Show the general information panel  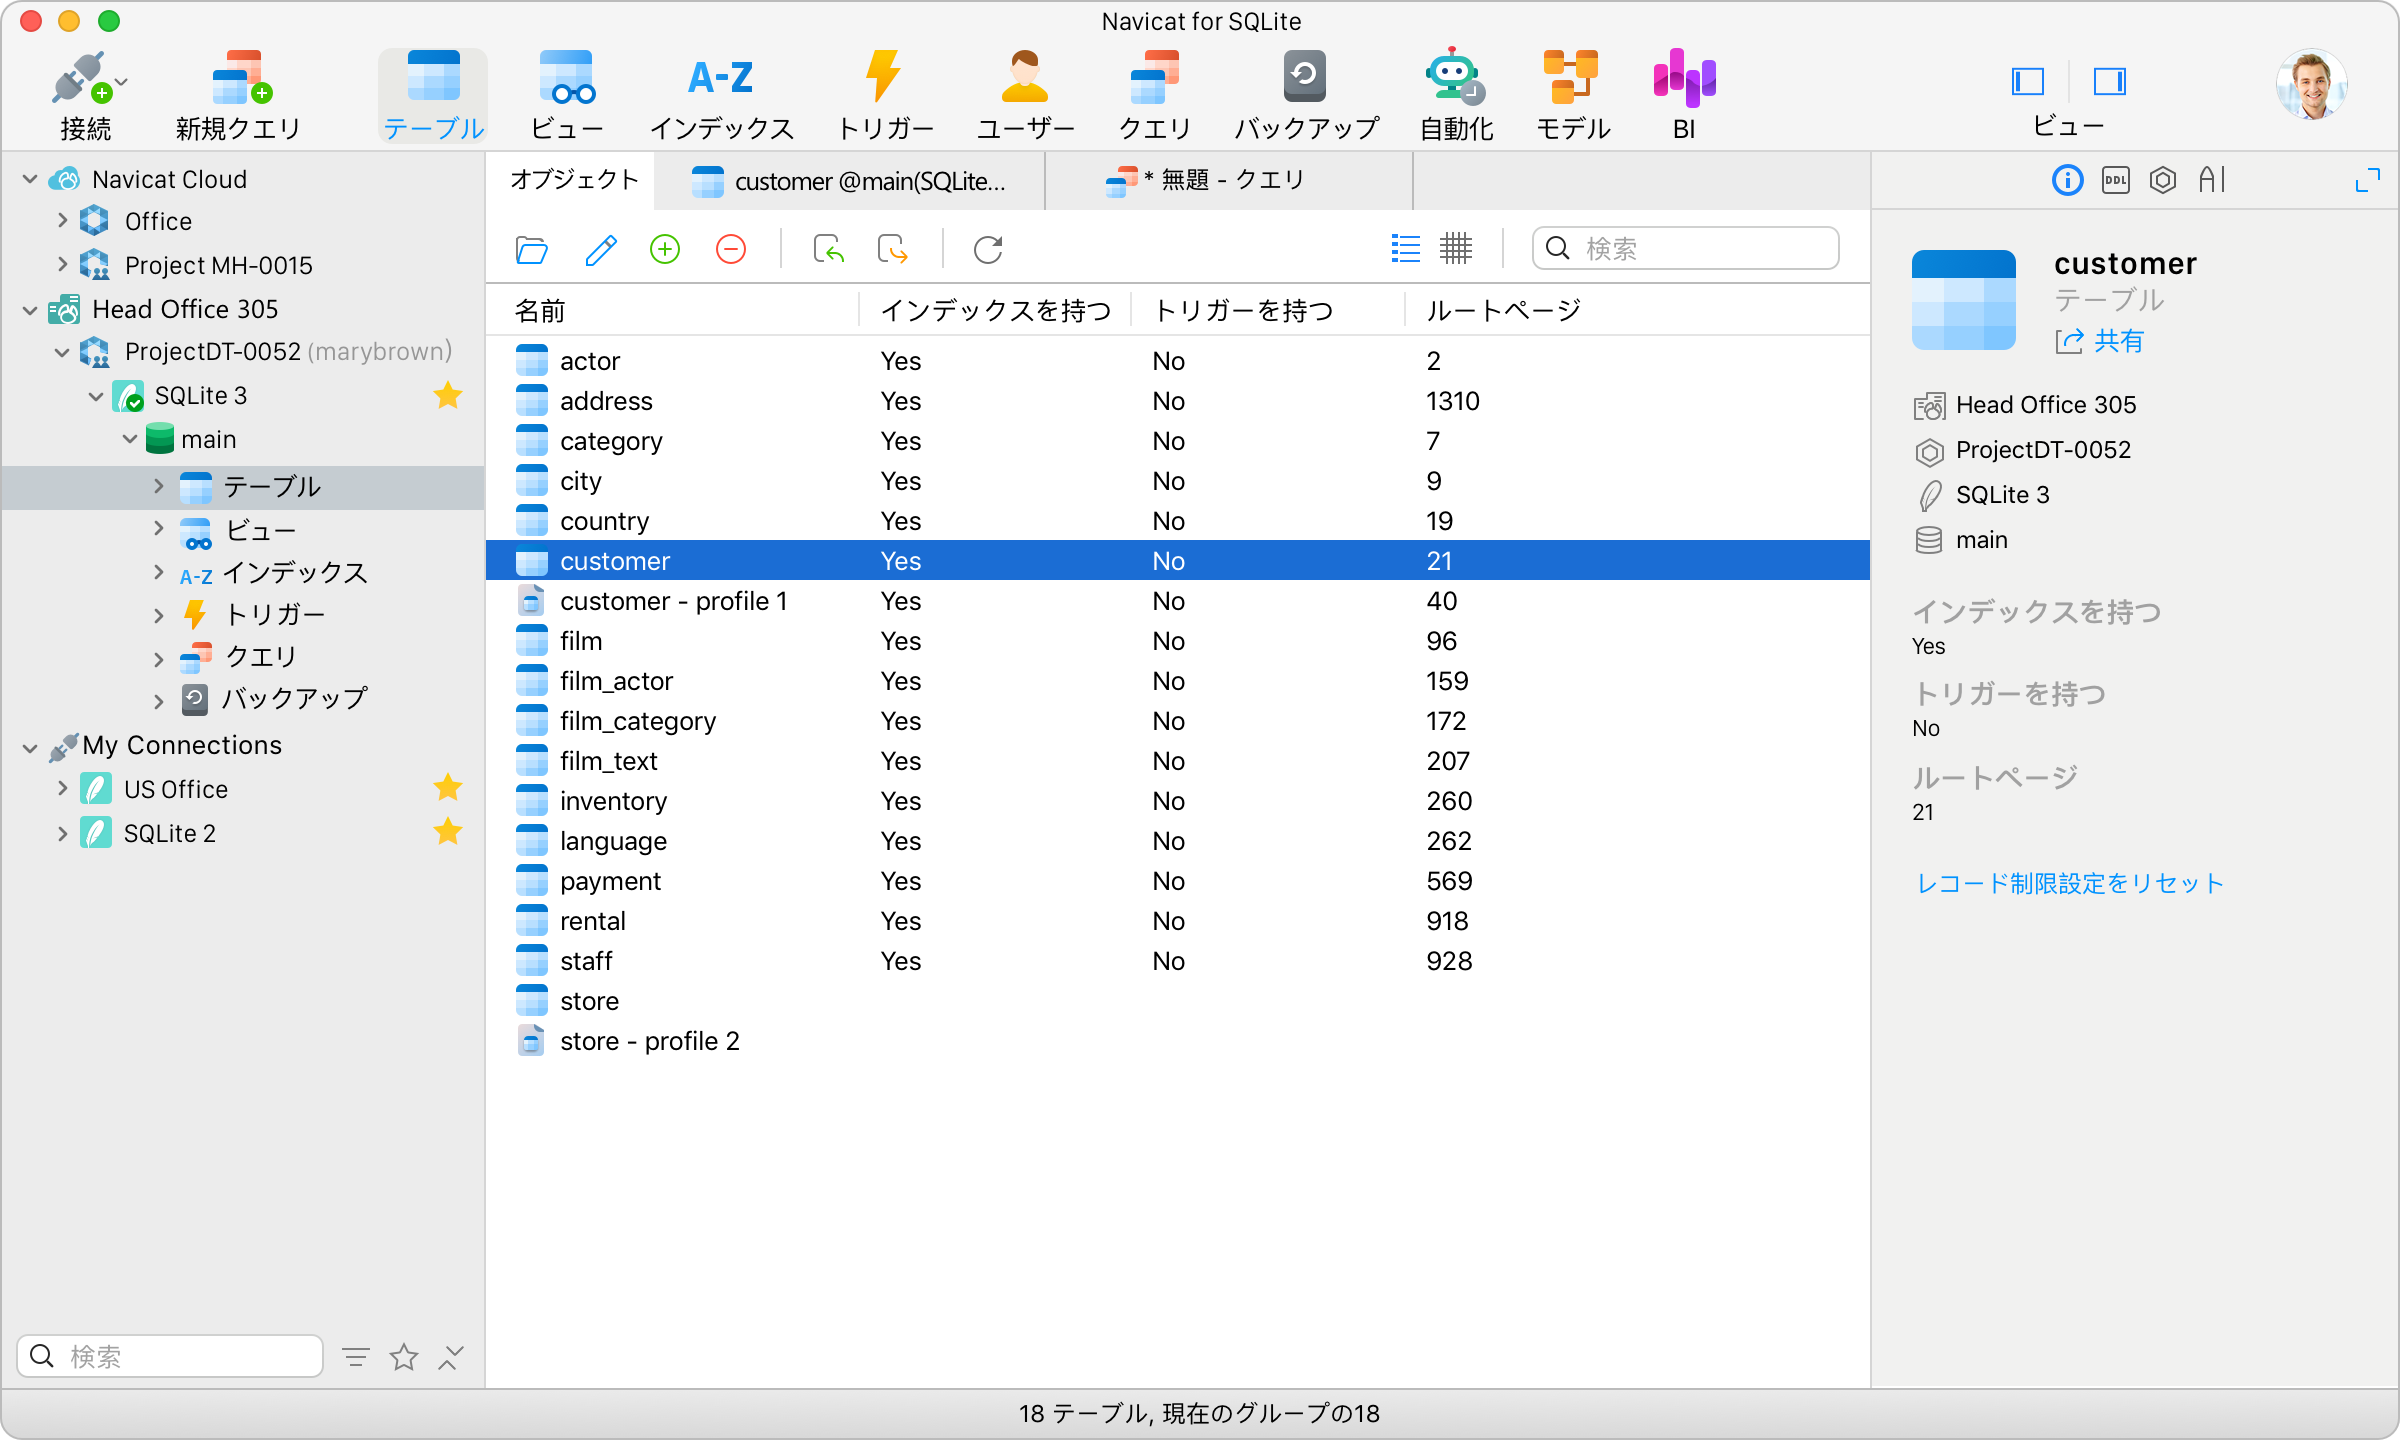[2068, 180]
